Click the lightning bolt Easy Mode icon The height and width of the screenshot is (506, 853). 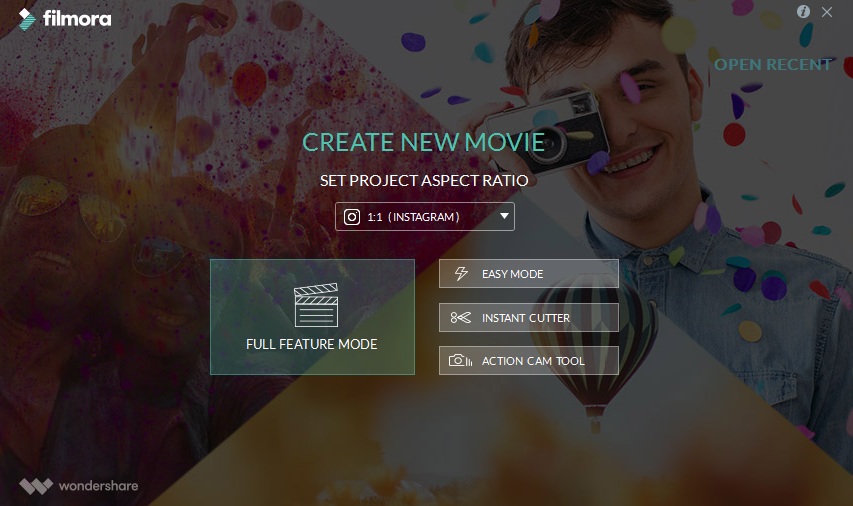[x=461, y=274]
